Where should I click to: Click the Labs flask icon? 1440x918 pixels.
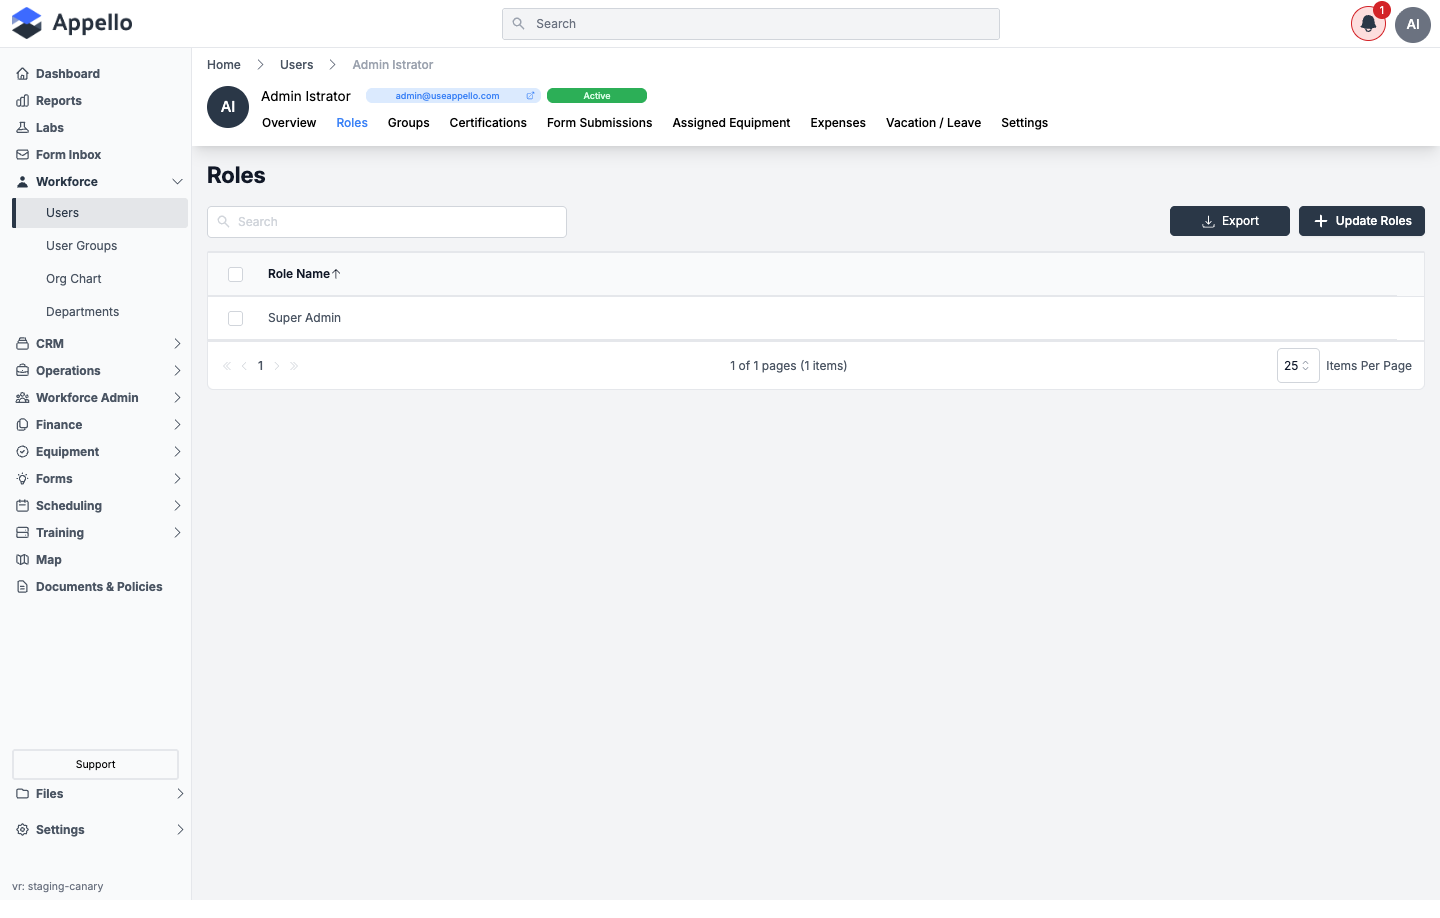(22, 128)
